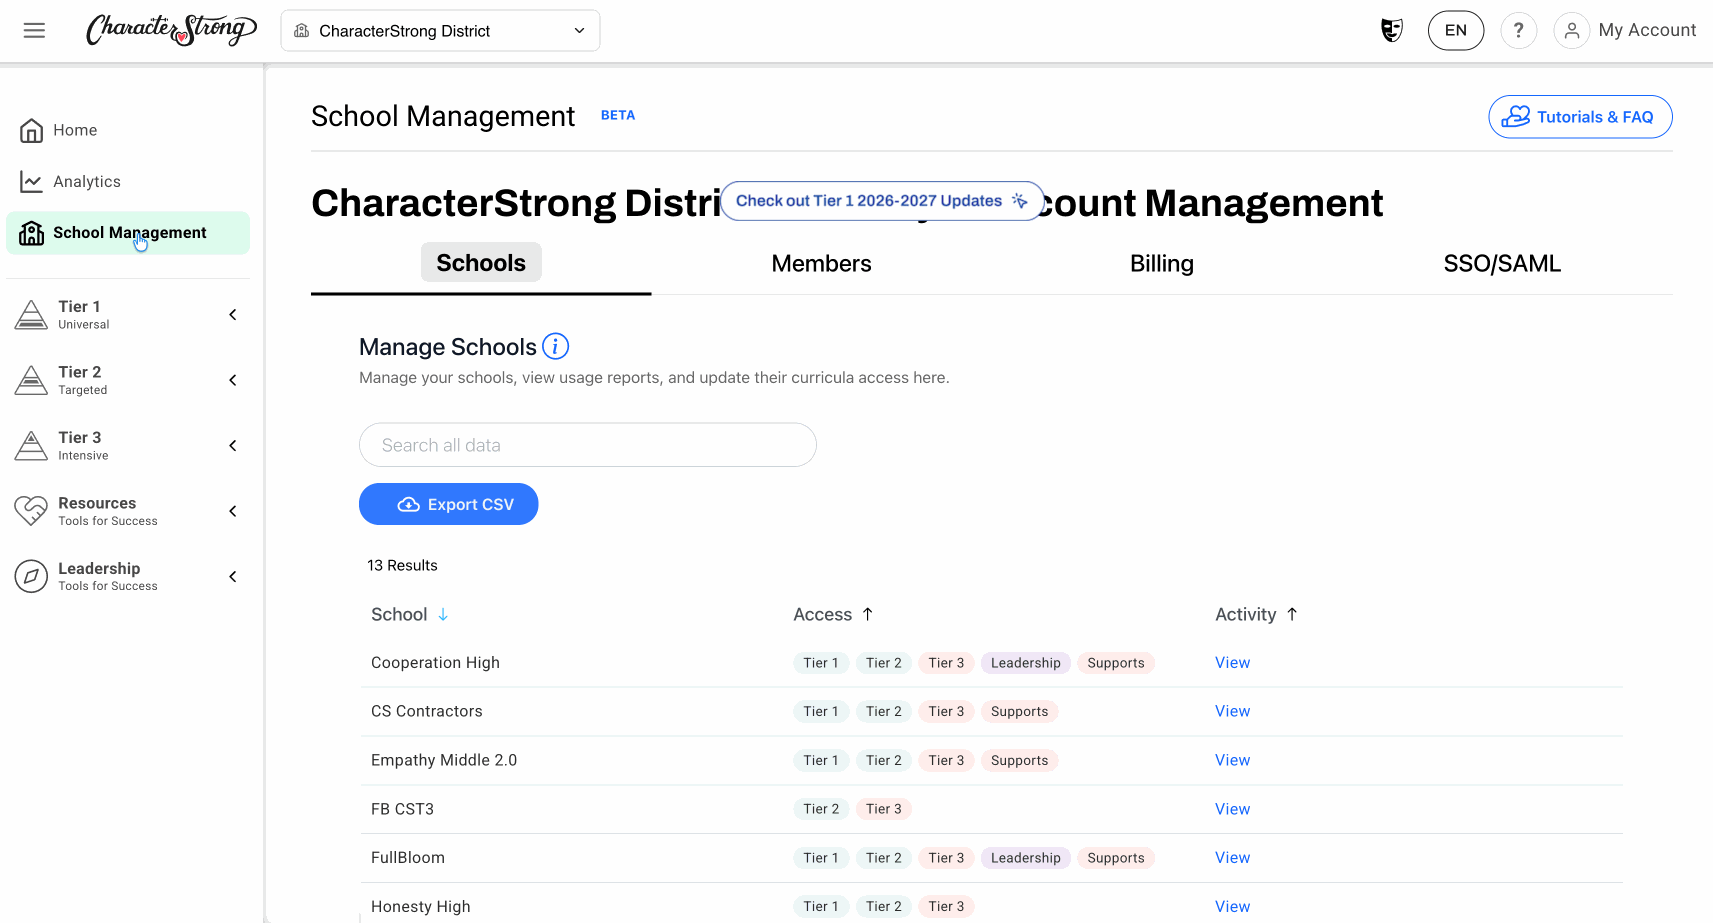
Task: Click the theater mask icon in header
Action: [x=1391, y=30]
